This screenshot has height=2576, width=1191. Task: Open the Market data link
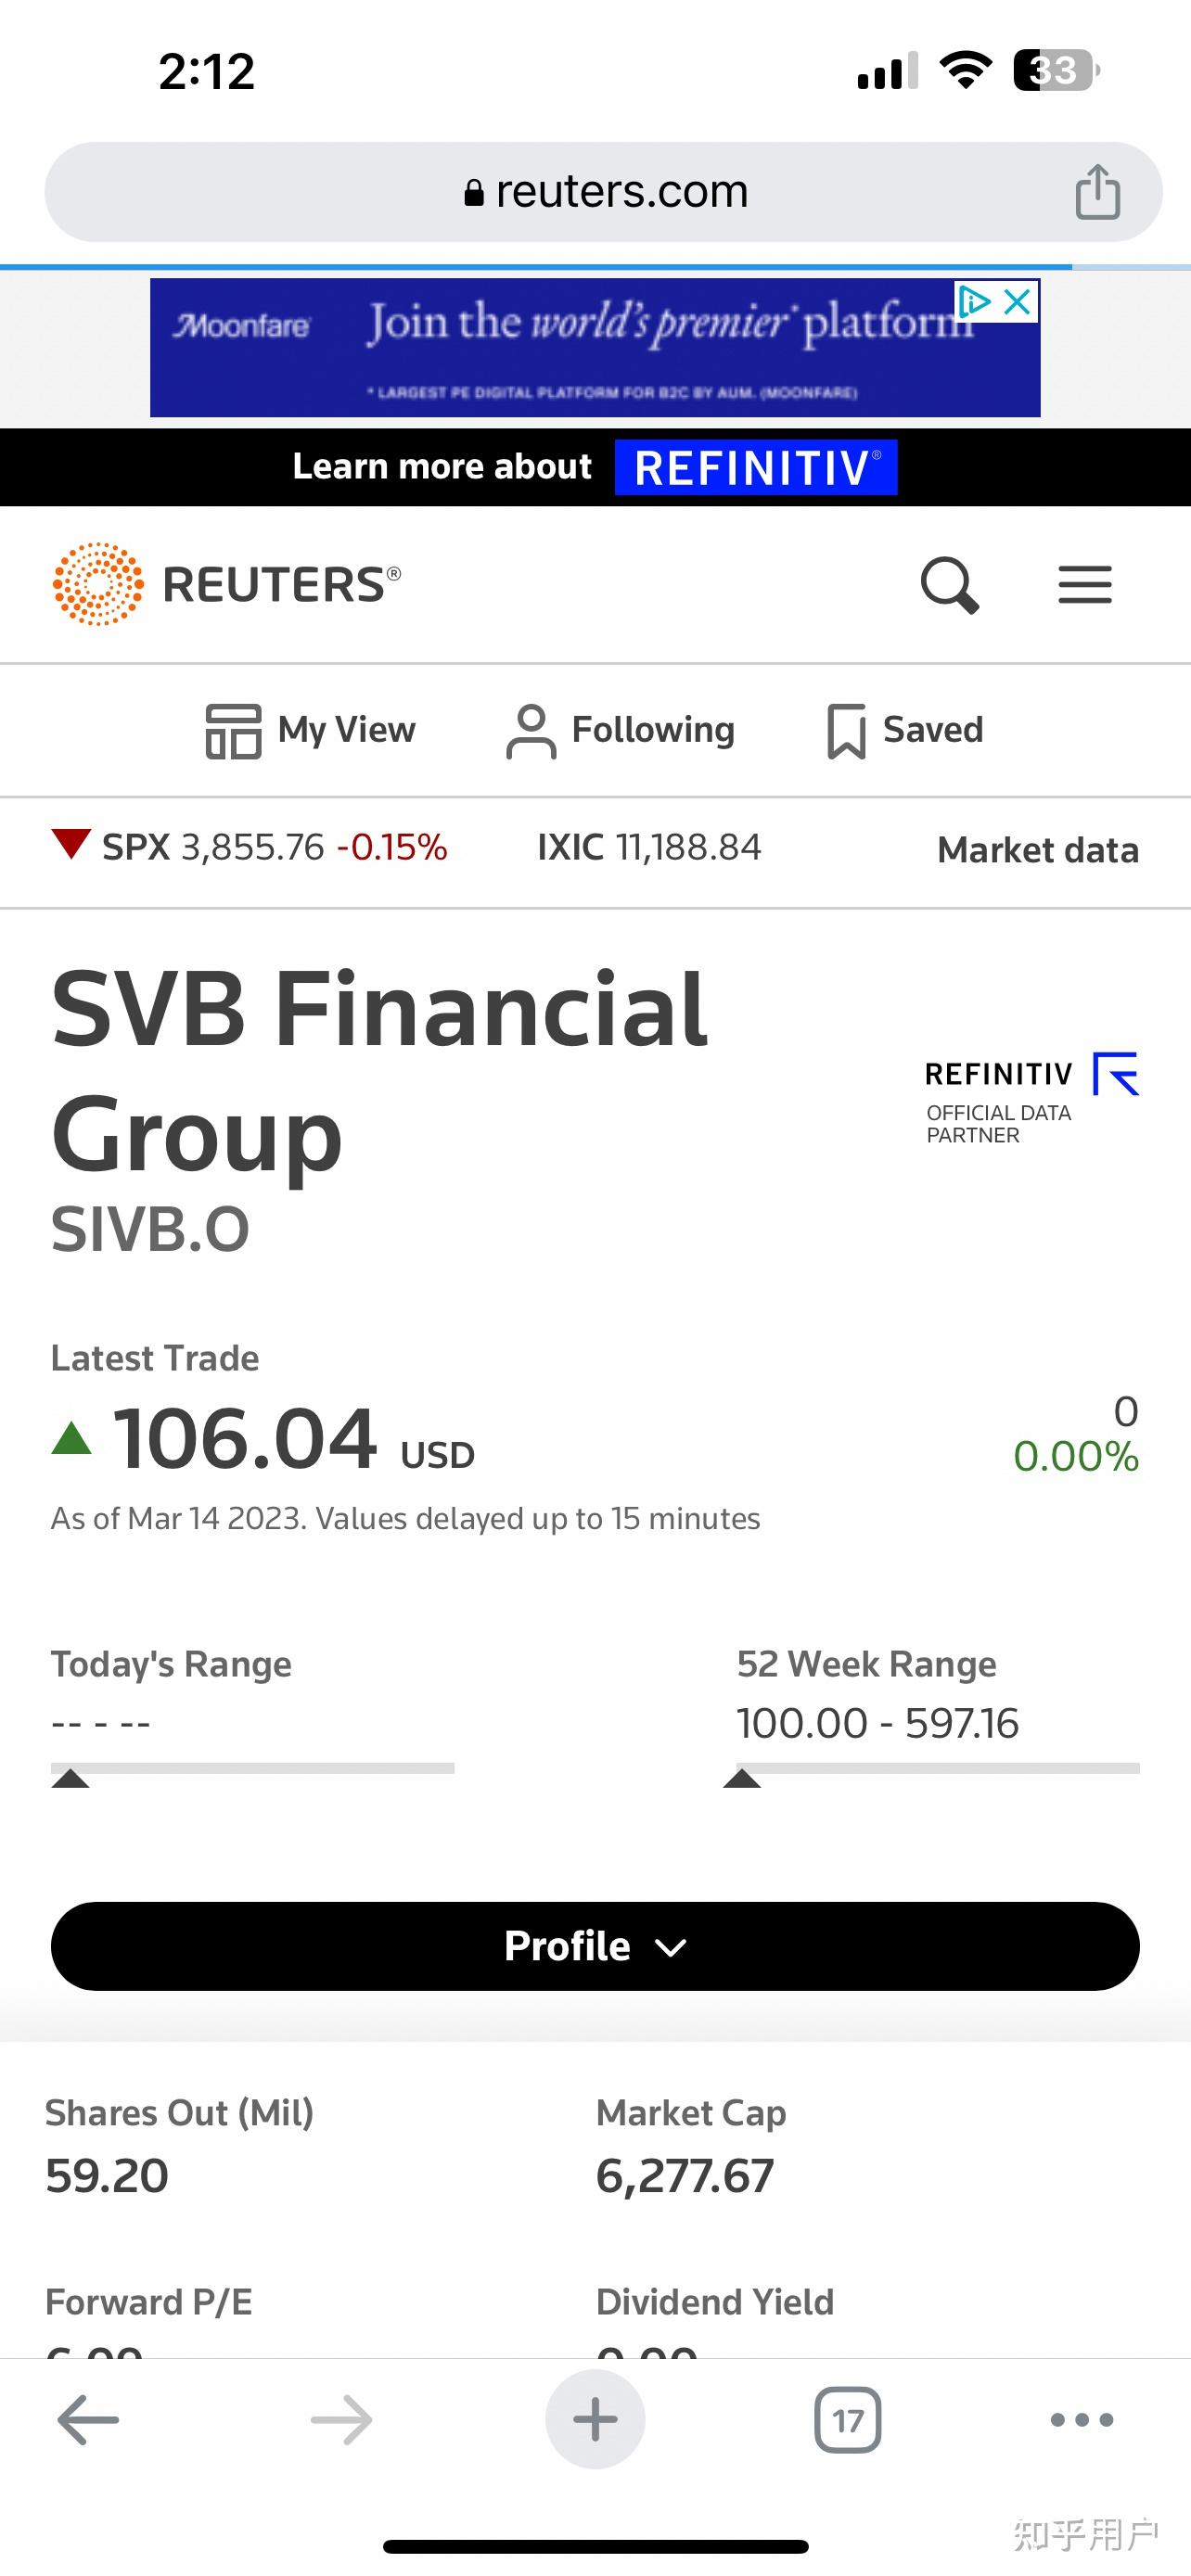(x=1038, y=850)
